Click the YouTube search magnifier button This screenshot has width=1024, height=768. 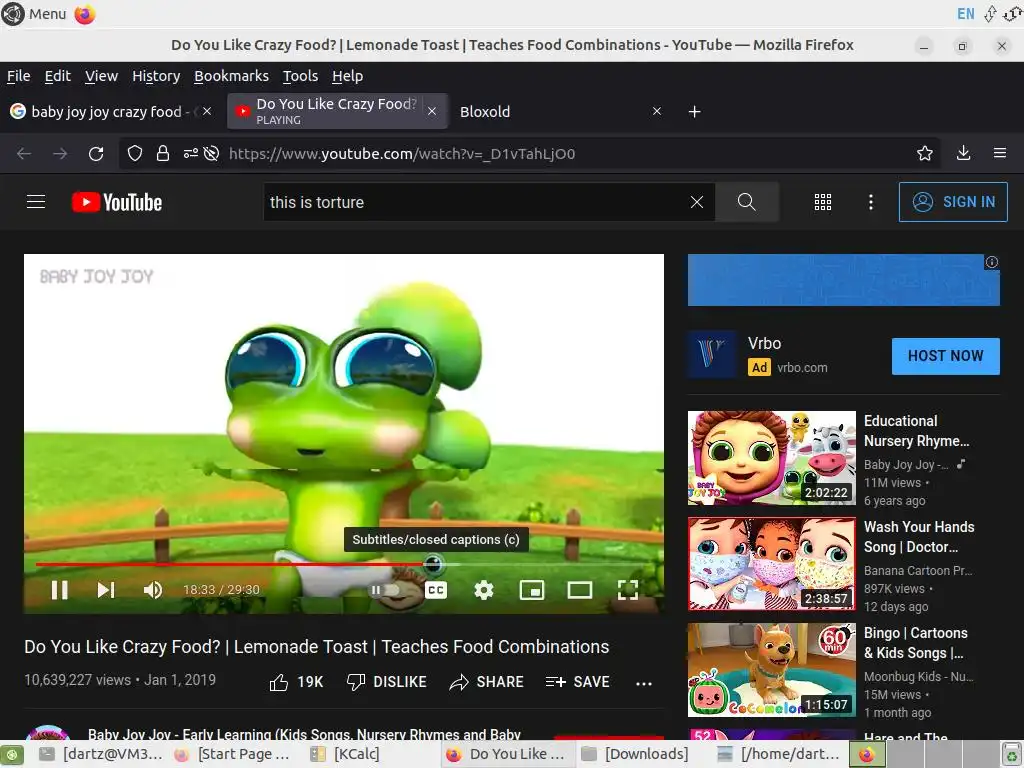coord(746,202)
